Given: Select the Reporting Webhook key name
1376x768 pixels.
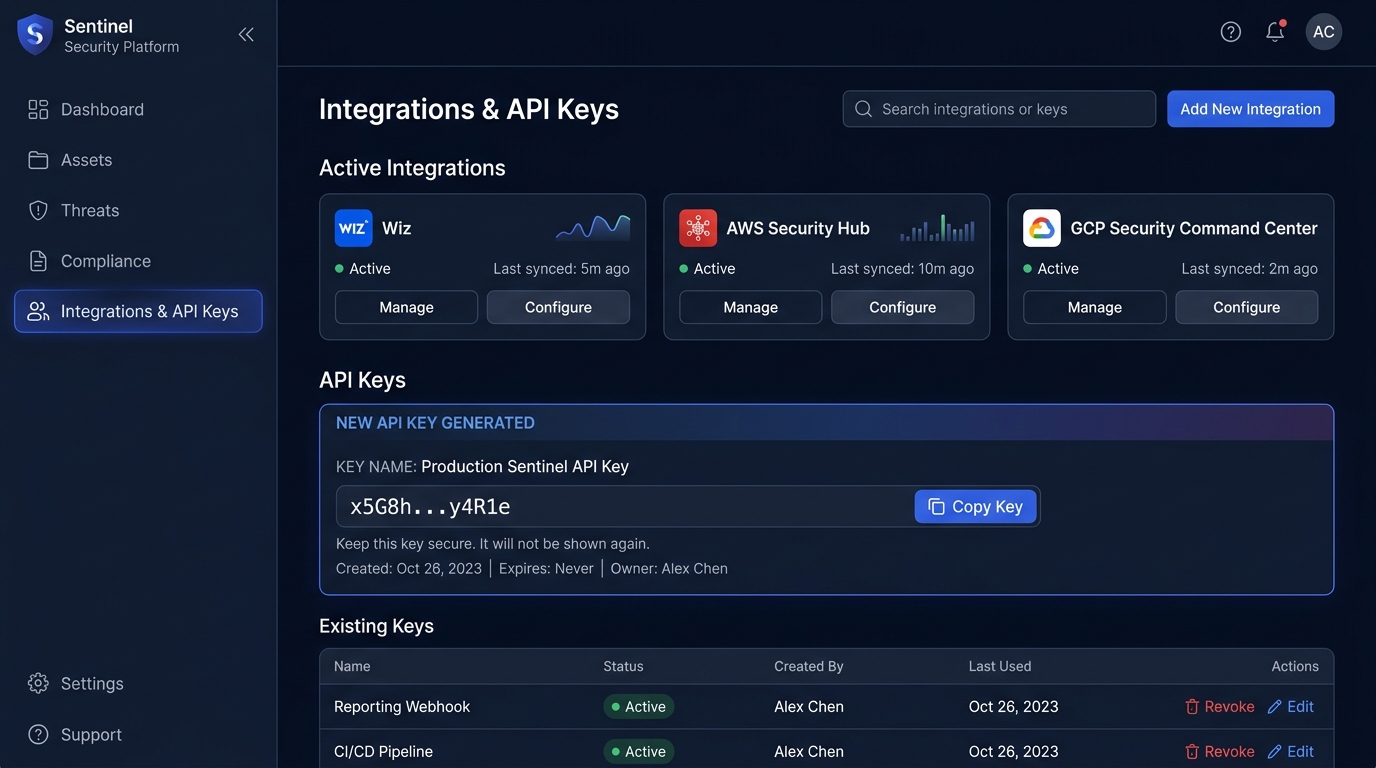Looking at the screenshot, I should point(402,706).
